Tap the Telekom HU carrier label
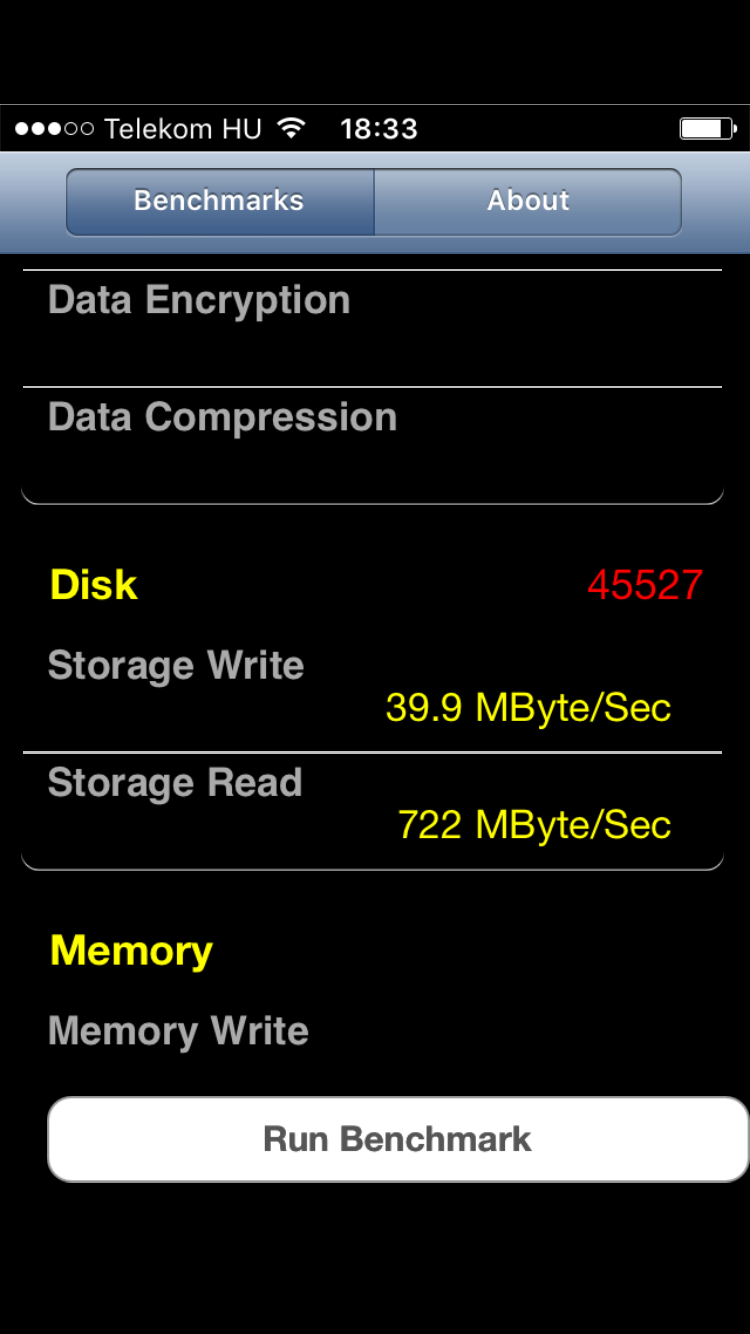This screenshot has width=750, height=1334. (x=183, y=129)
